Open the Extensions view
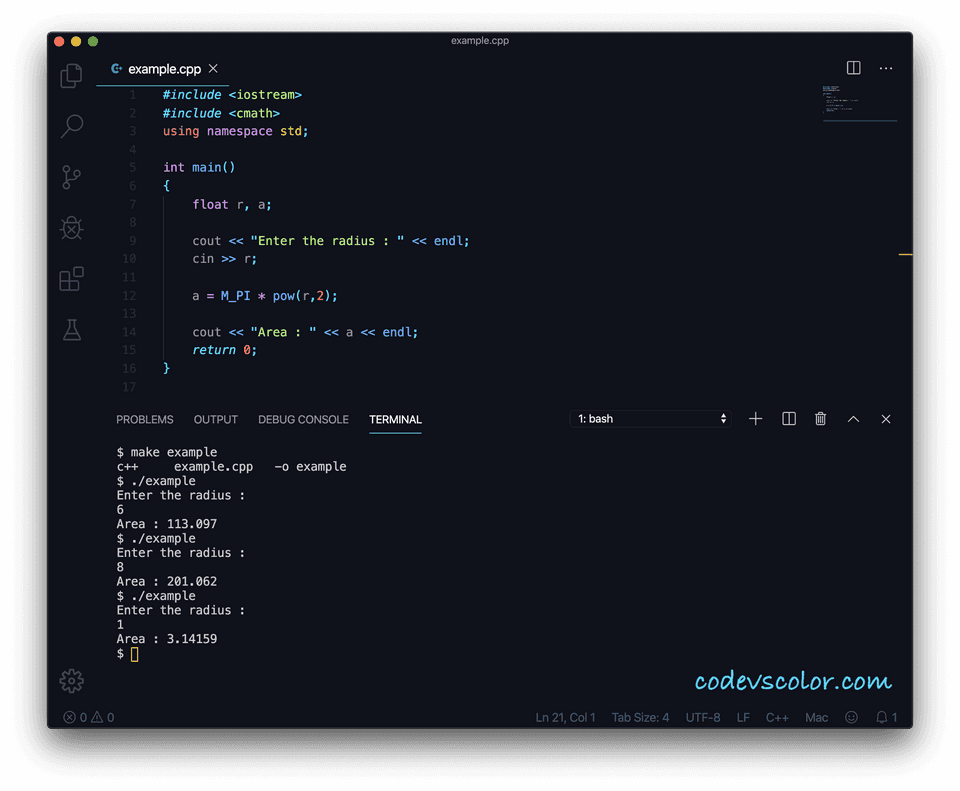The width and height of the screenshot is (960, 791). pos(70,279)
